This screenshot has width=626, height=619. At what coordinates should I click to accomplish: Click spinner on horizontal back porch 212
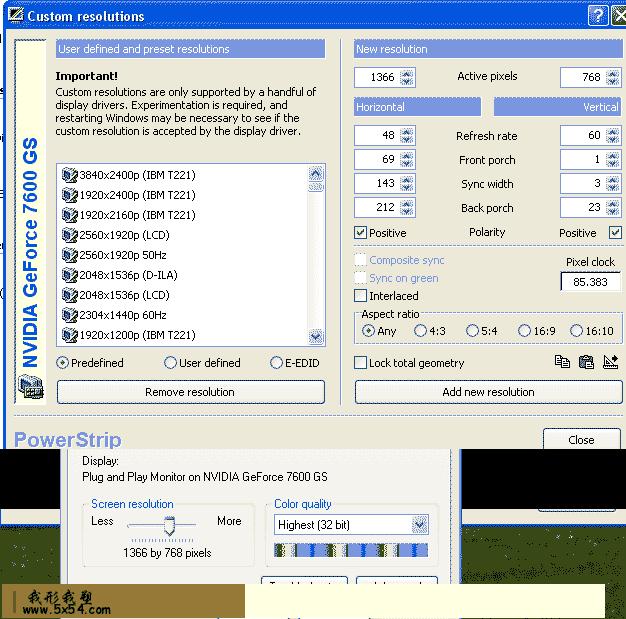click(x=407, y=208)
